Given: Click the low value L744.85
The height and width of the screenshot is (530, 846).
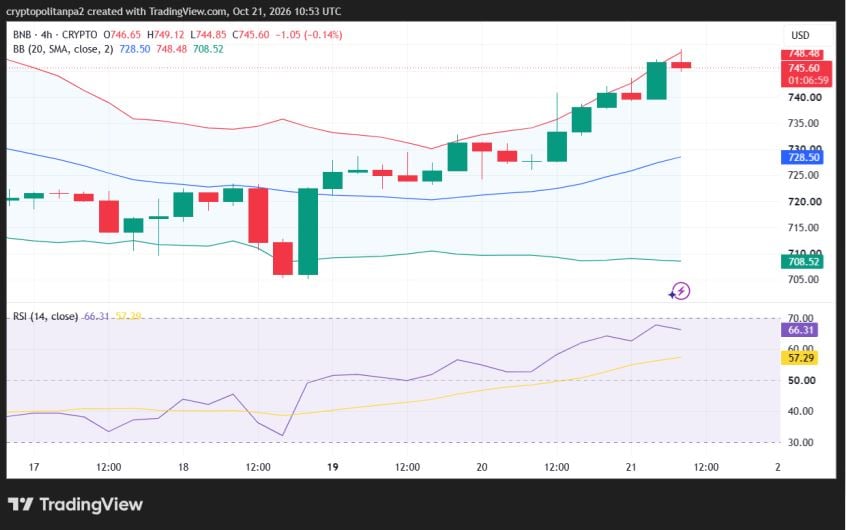Looking at the screenshot, I should [208, 35].
